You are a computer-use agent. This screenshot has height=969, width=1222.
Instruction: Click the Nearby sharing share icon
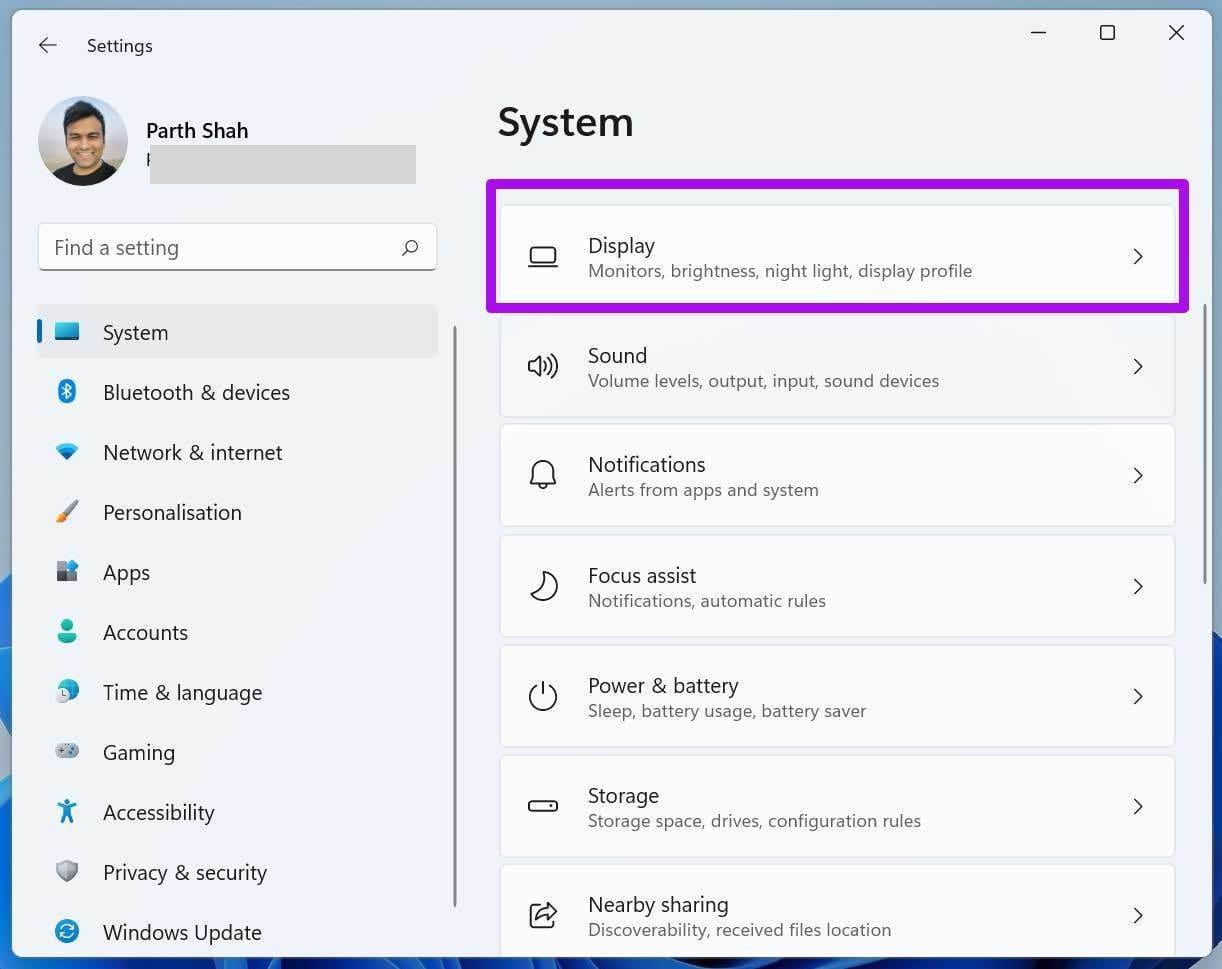tap(543, 915)
